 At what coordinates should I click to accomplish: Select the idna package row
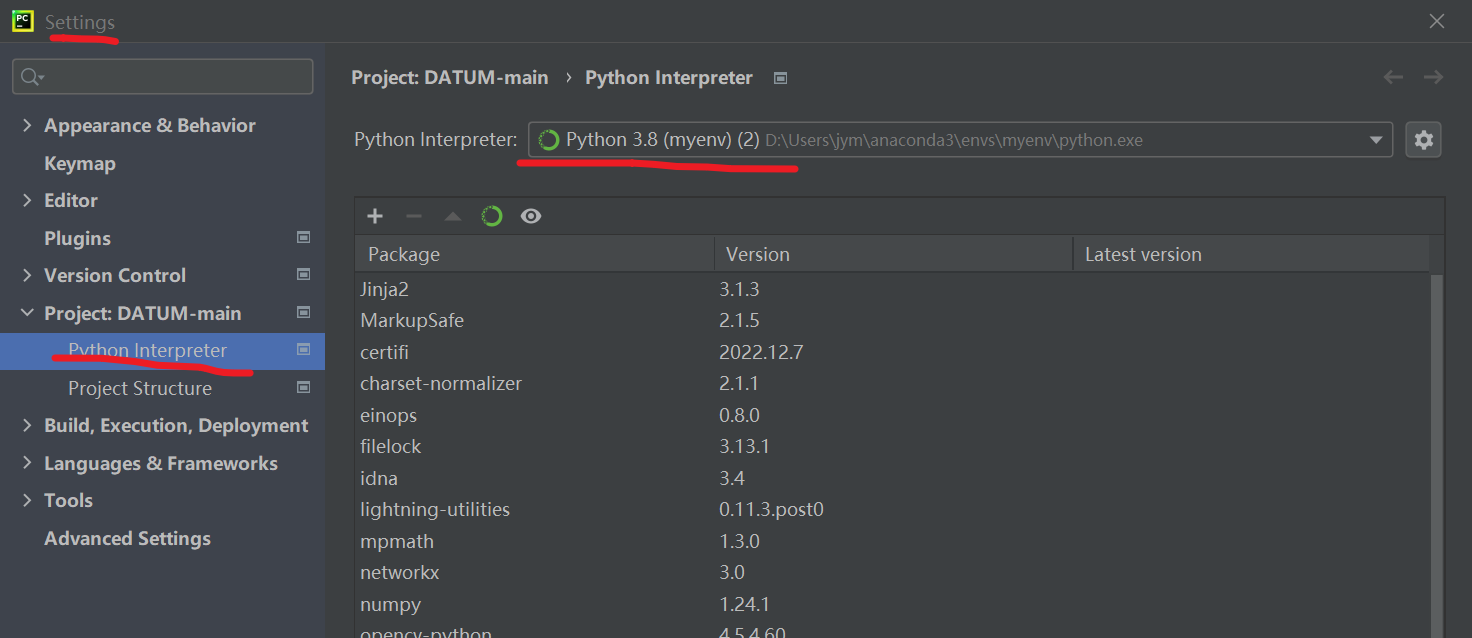(x=892, y=478)
